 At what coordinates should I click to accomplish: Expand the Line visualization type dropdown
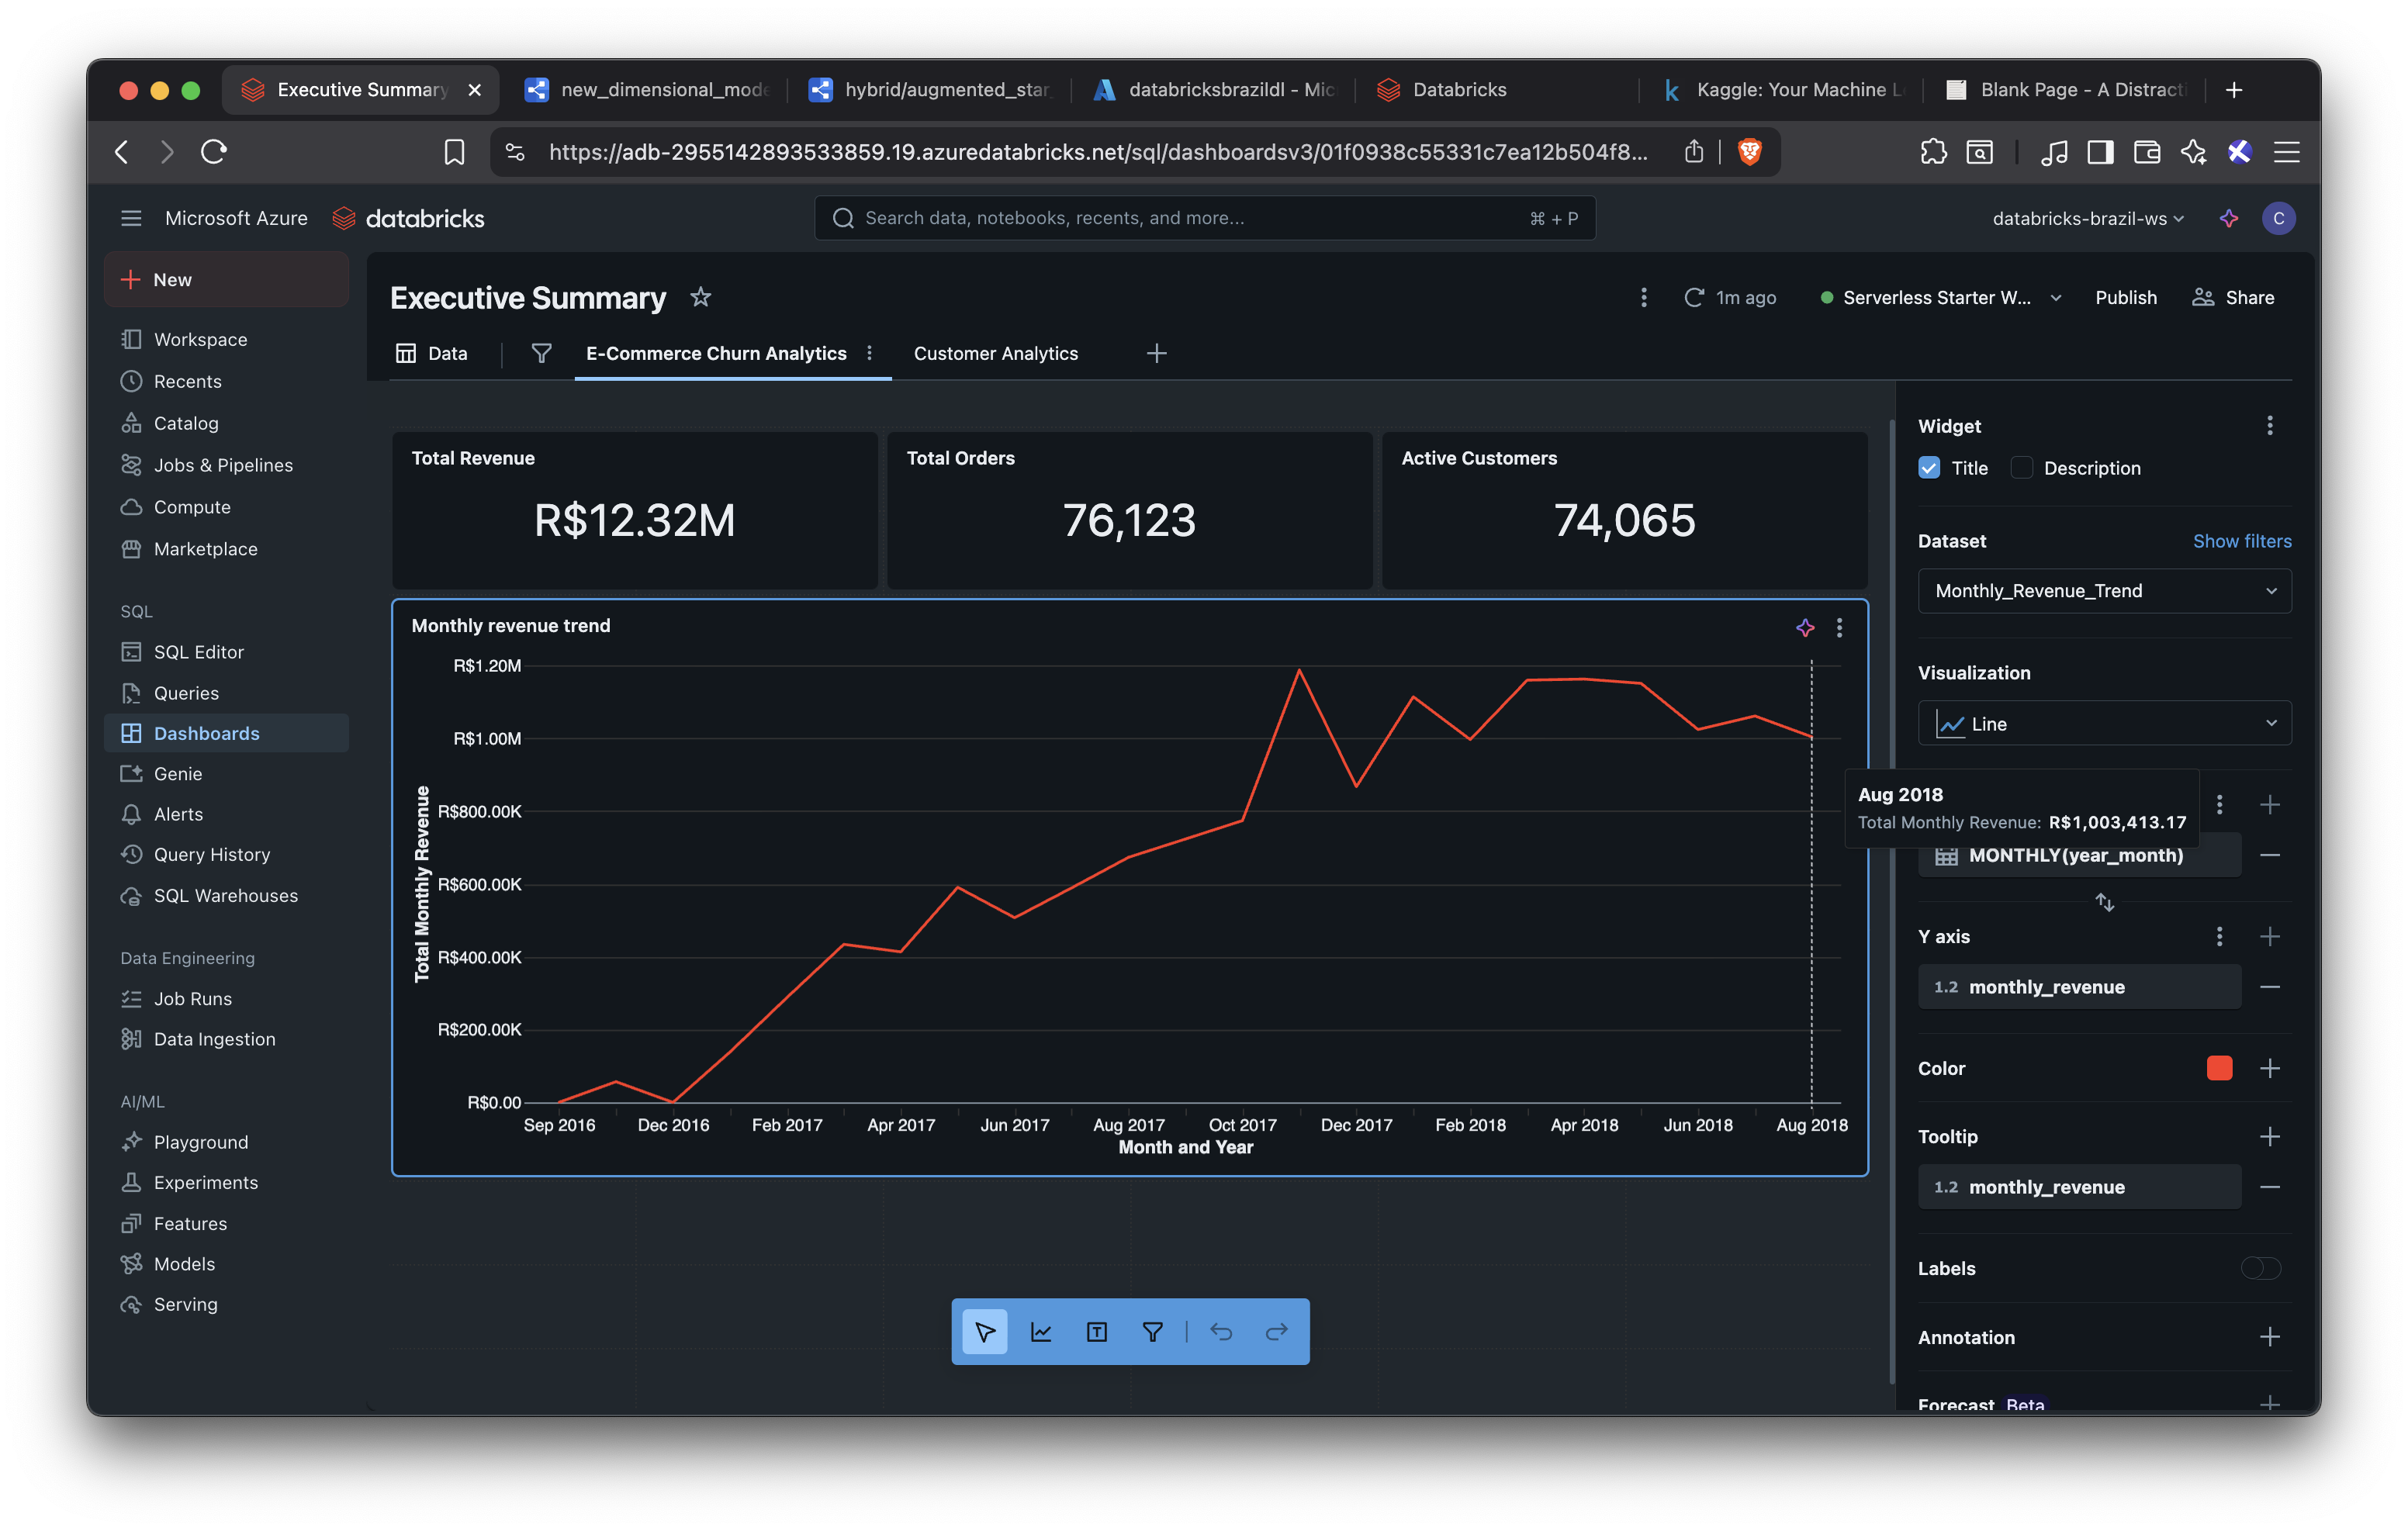pos(2104,723)
